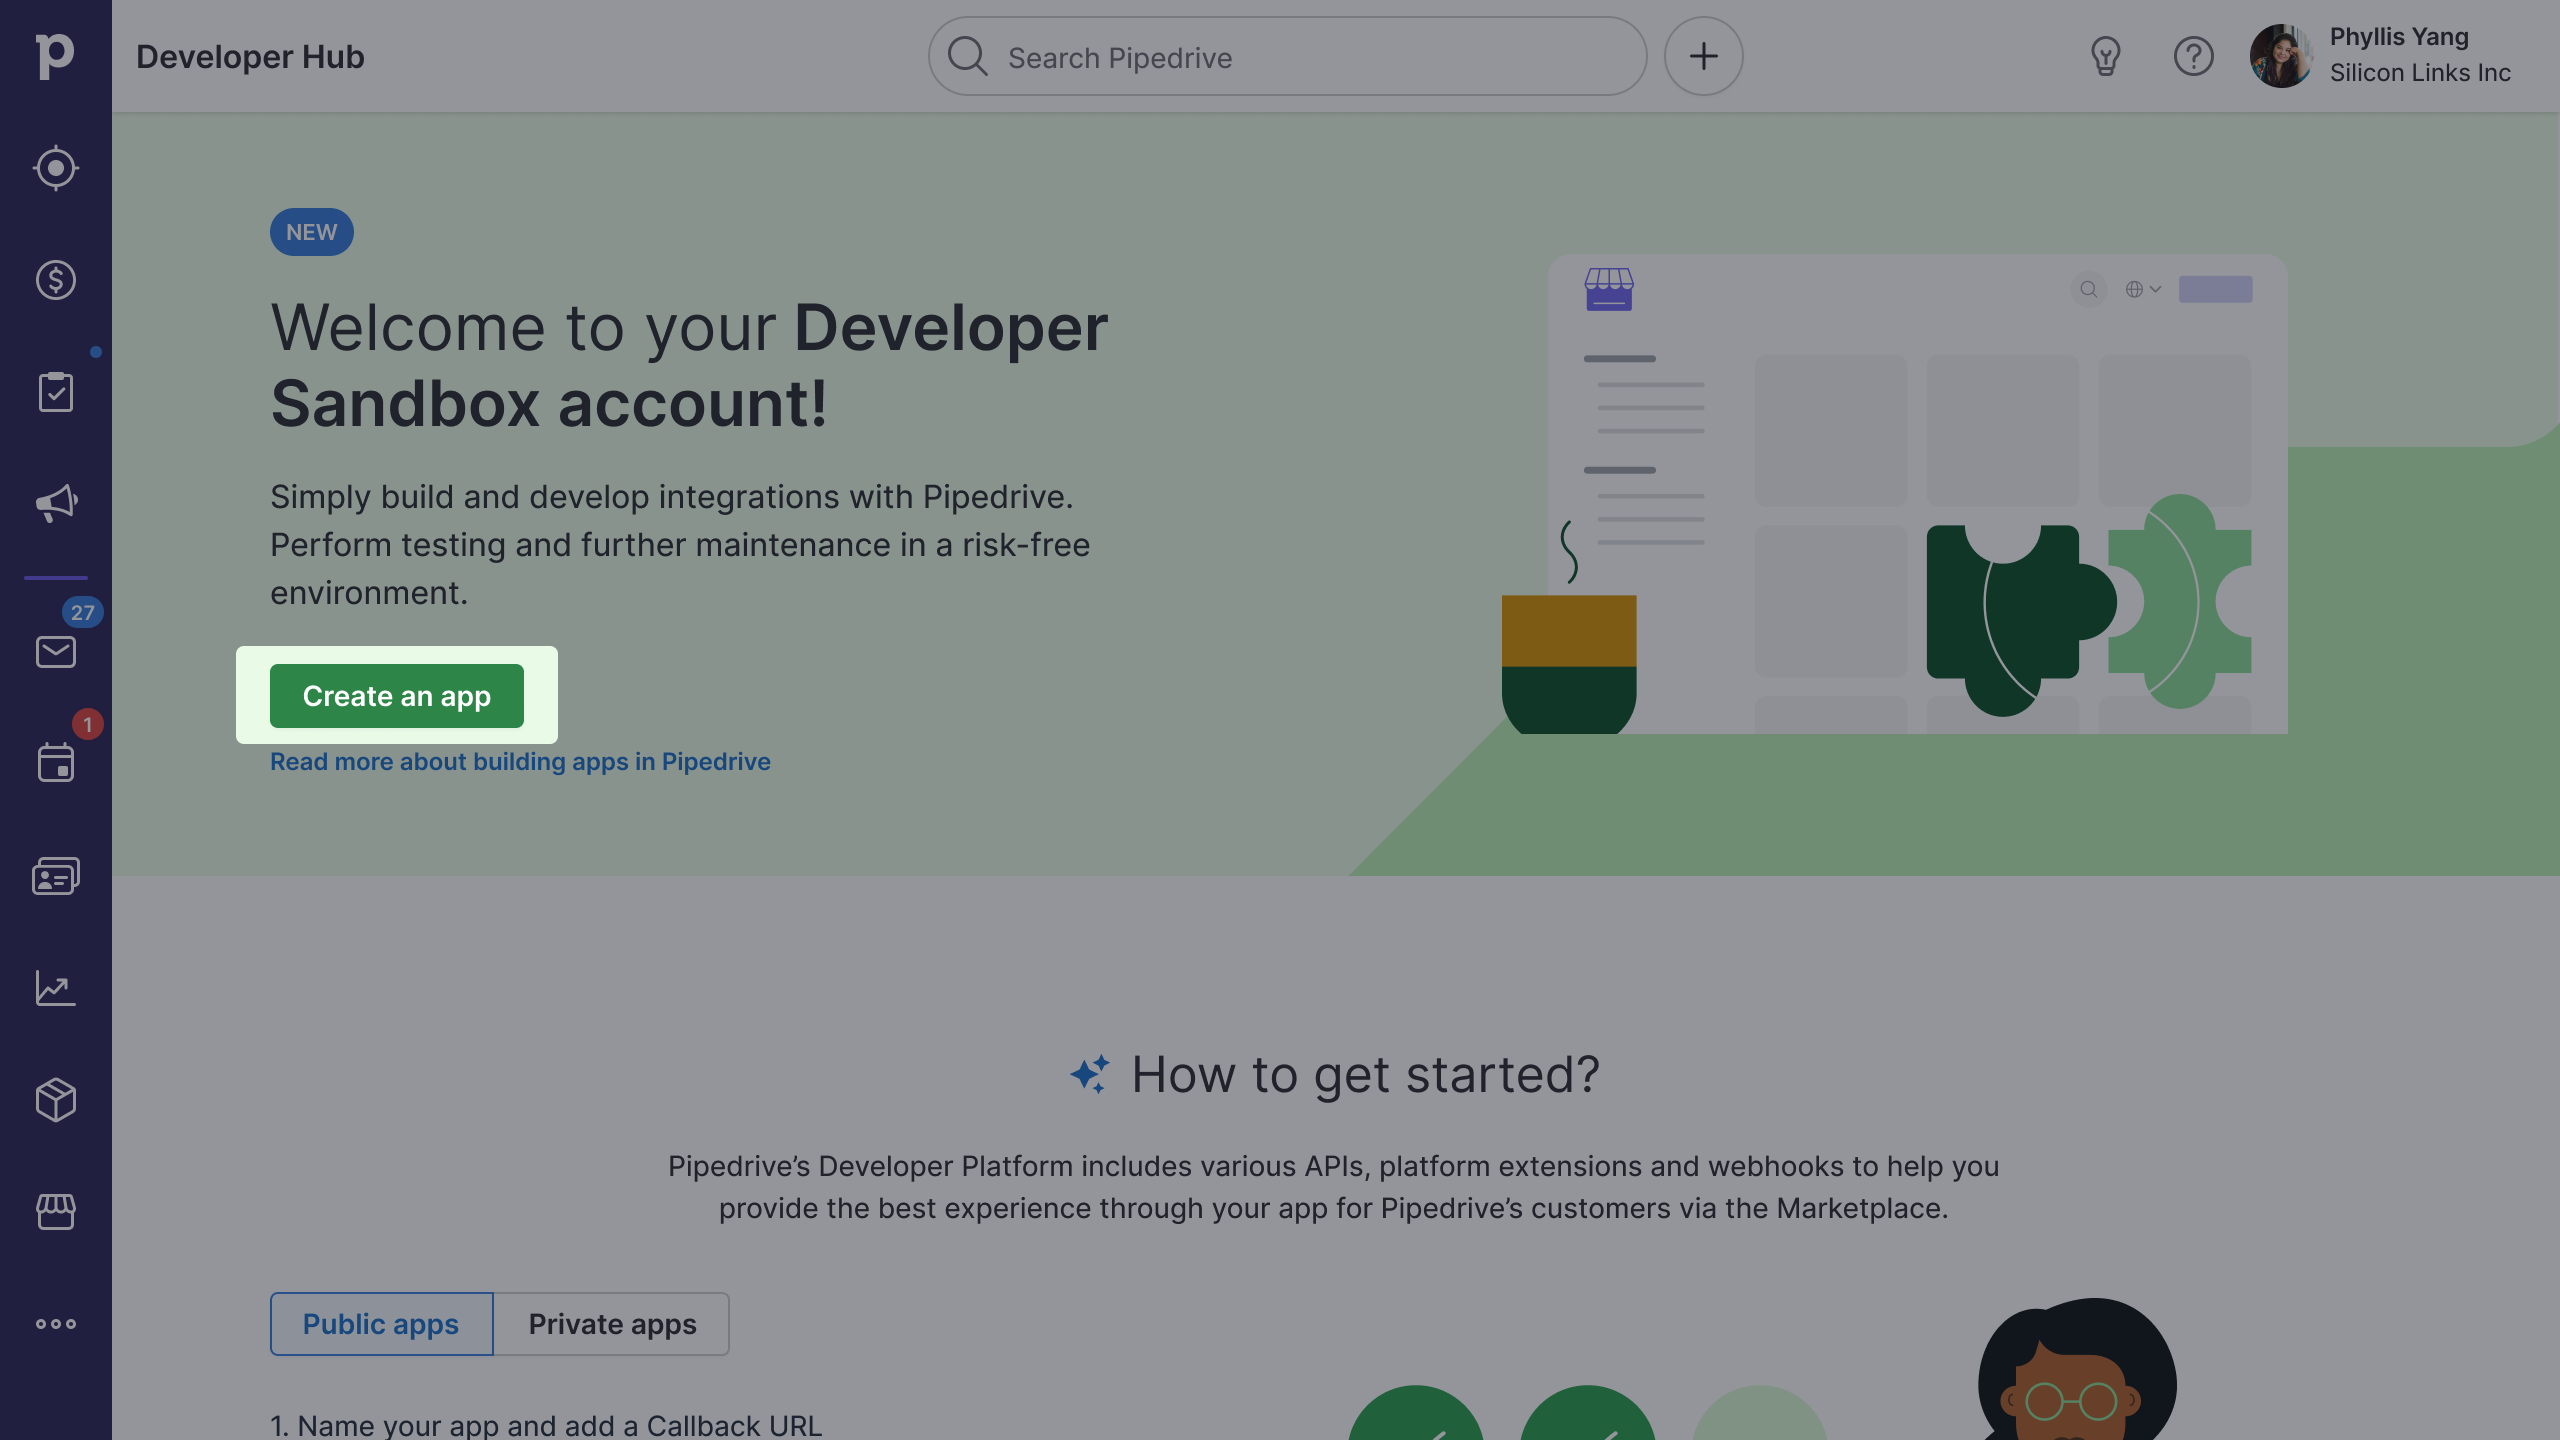The height and width of the screenshot is (1440, 2560).
Task: Click the megaphone campaigns icon
Action: tap(56, 501)
